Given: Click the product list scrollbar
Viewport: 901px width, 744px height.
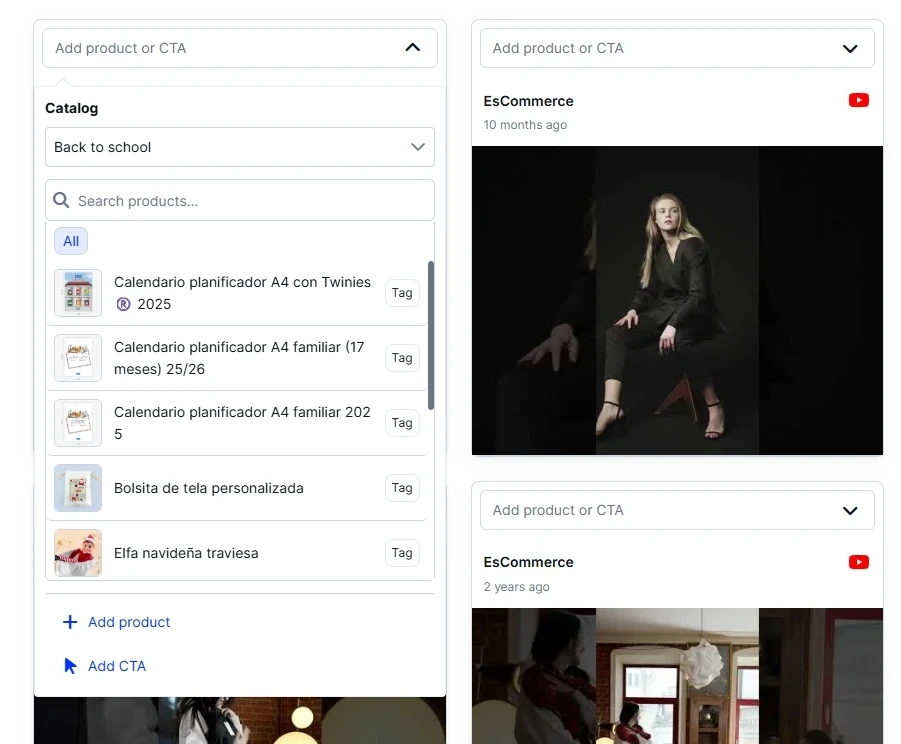Looking at the screenshot, I should (x=431, y=336).
